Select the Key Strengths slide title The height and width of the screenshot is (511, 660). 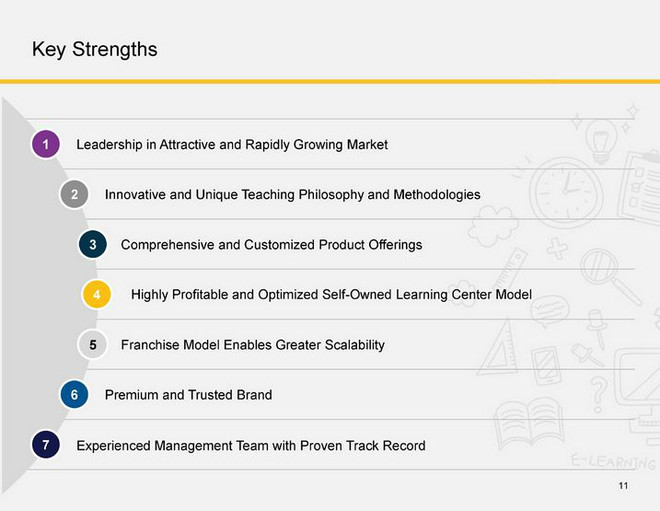pos(95,49)
